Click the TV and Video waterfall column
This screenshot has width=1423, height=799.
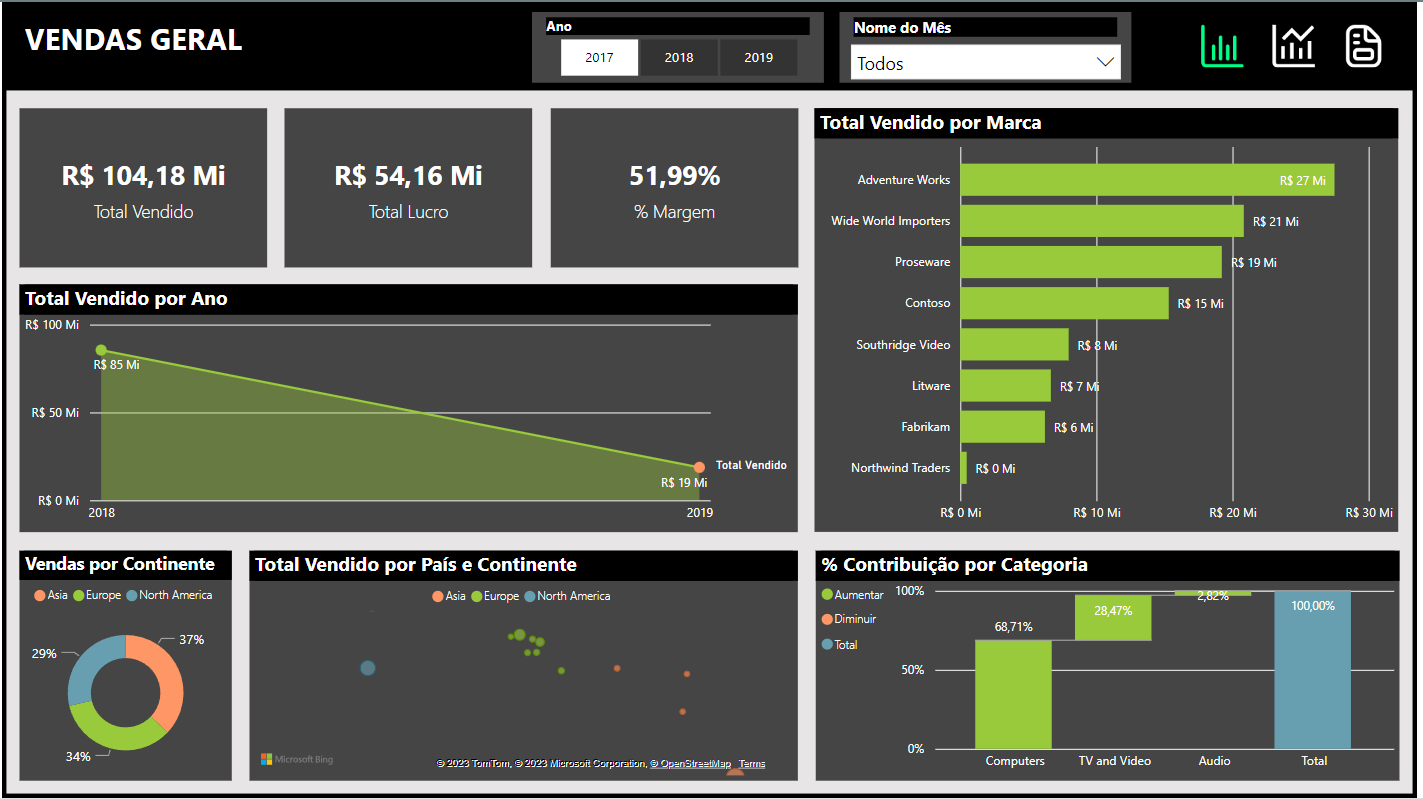click(x=1113, y=618)
